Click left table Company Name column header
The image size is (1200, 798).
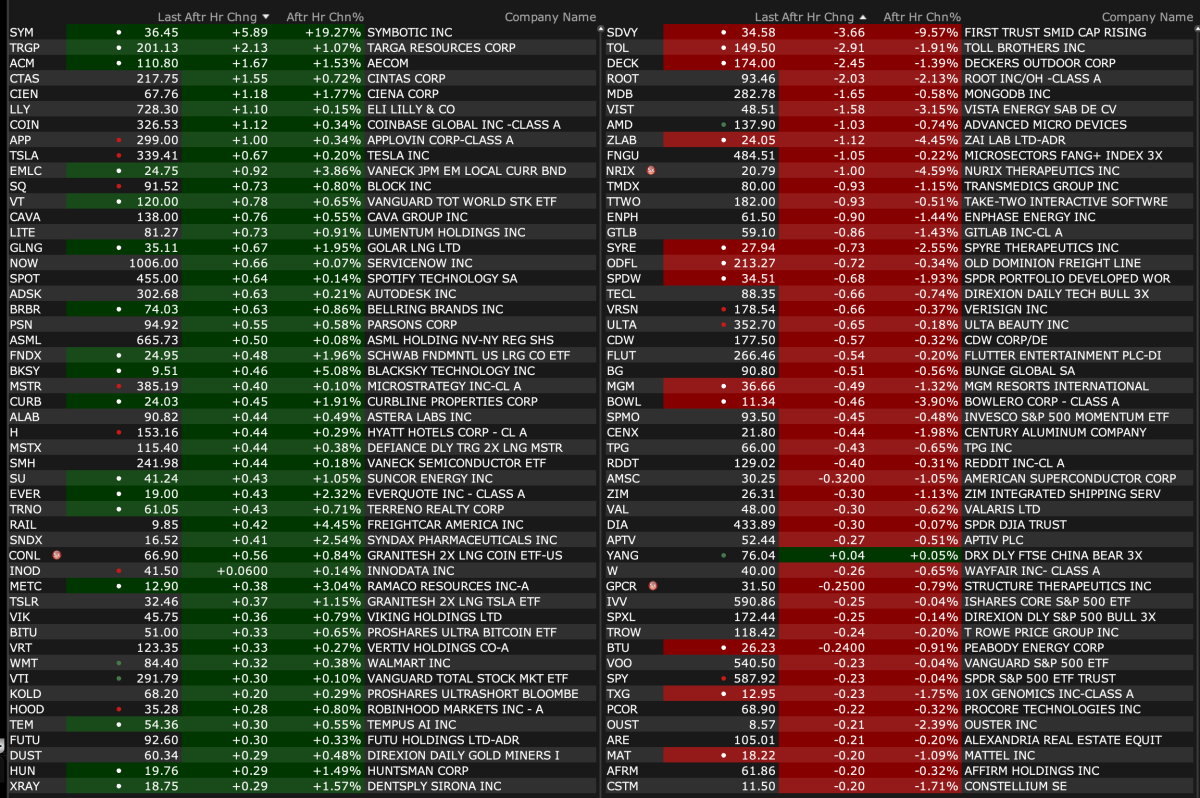[x=550, y=17]
